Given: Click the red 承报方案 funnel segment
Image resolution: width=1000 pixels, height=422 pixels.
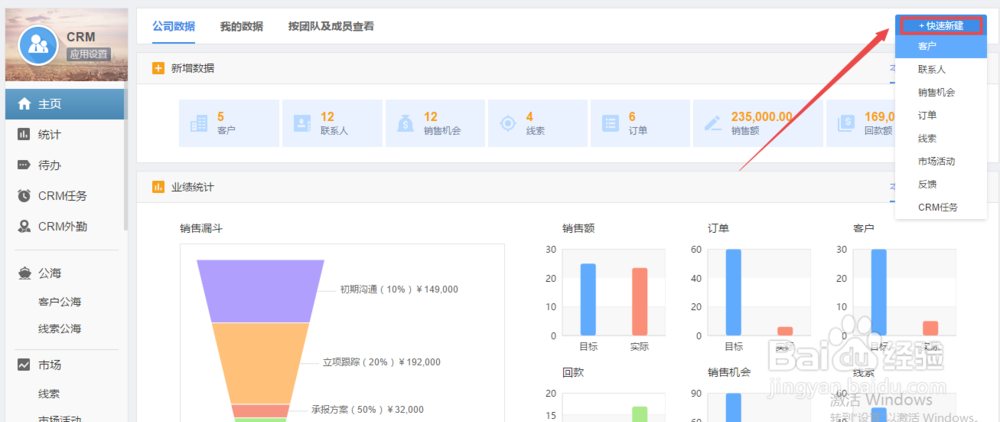Looking at the screenshot, I should click(x=260, y=411).
